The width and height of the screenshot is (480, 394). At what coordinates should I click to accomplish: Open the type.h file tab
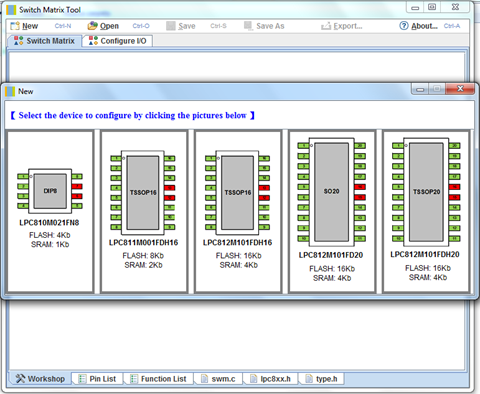click(321, 379)
